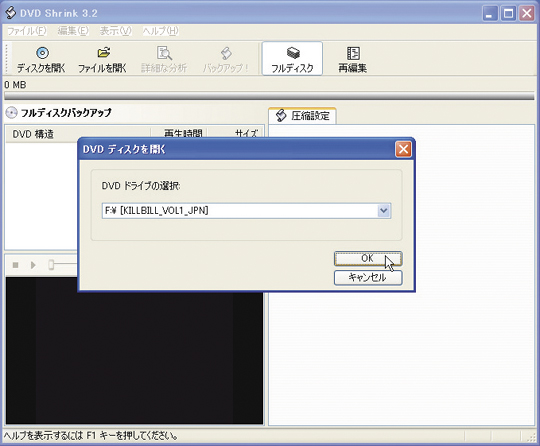Click the キャンセル button in the dialog
This screenshot has height=446, width=540.
click(368, 278)
